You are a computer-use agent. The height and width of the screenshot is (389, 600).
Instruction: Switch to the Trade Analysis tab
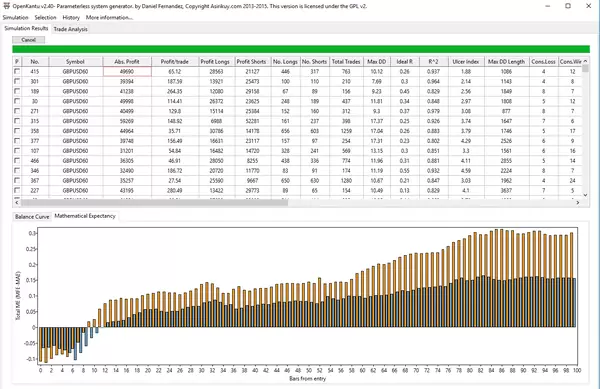click(x=70, y=29)
